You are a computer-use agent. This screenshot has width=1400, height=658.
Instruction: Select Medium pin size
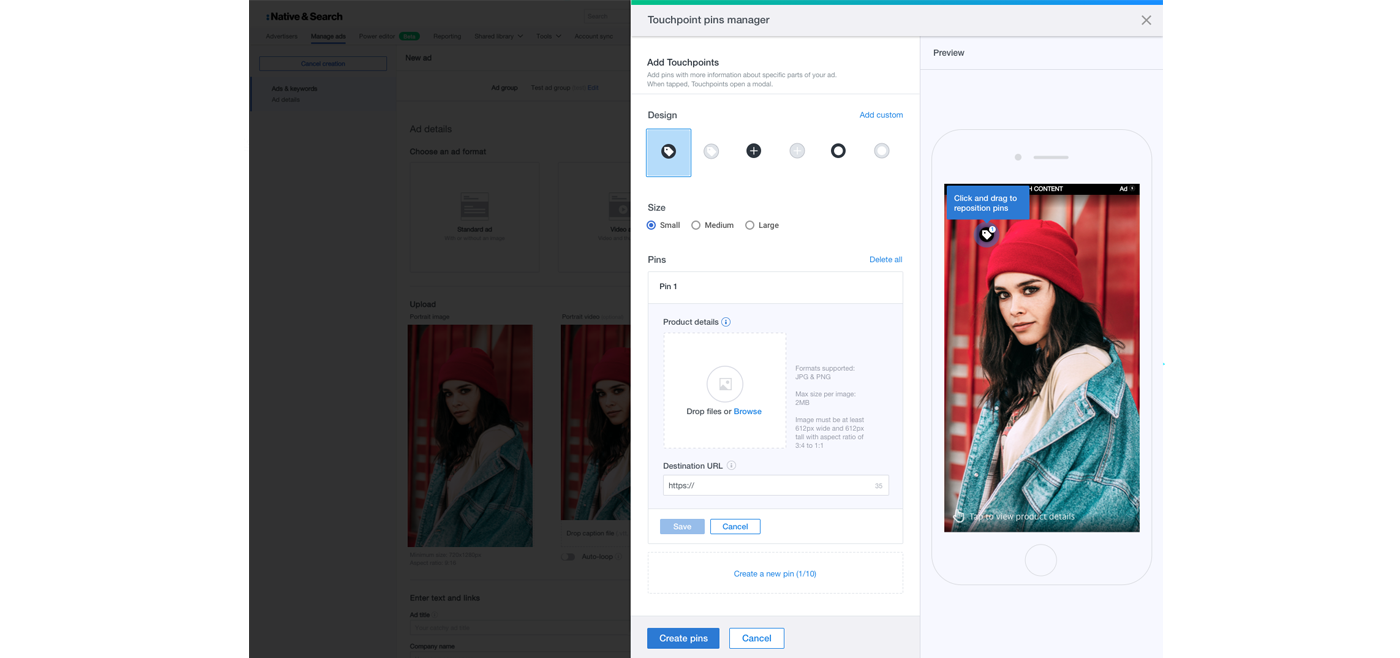[x=696, y=225]
